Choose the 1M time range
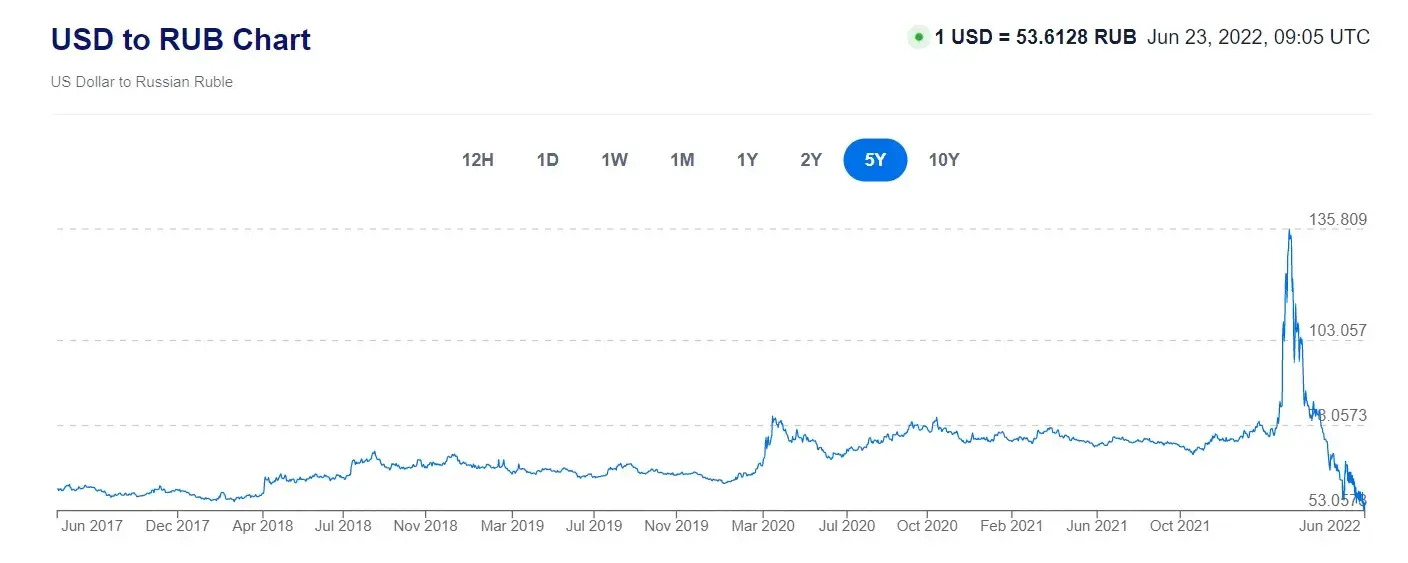1408x563 pixels. pos(682,160)
